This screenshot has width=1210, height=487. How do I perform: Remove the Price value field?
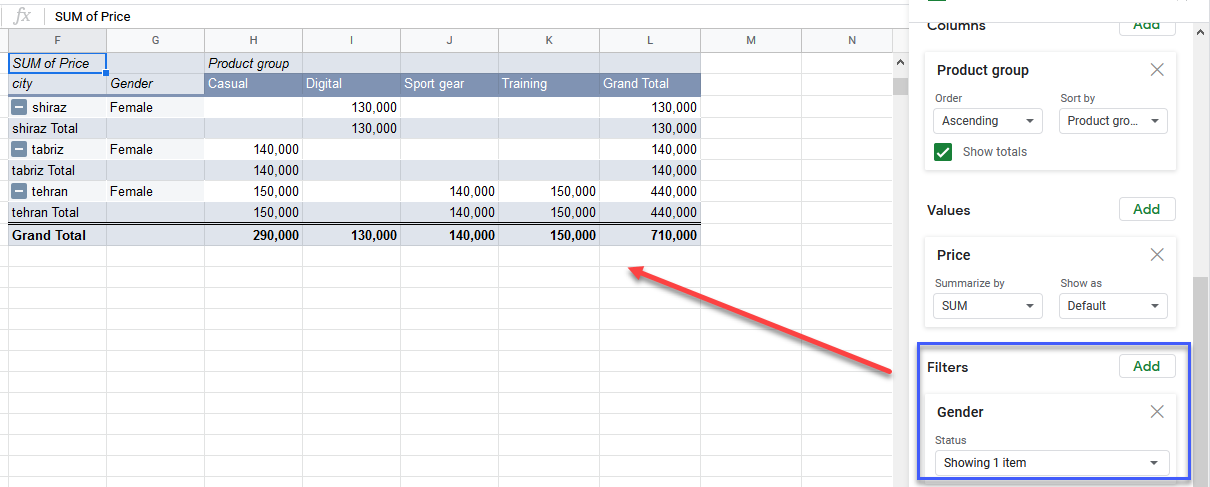point(1157,255)
